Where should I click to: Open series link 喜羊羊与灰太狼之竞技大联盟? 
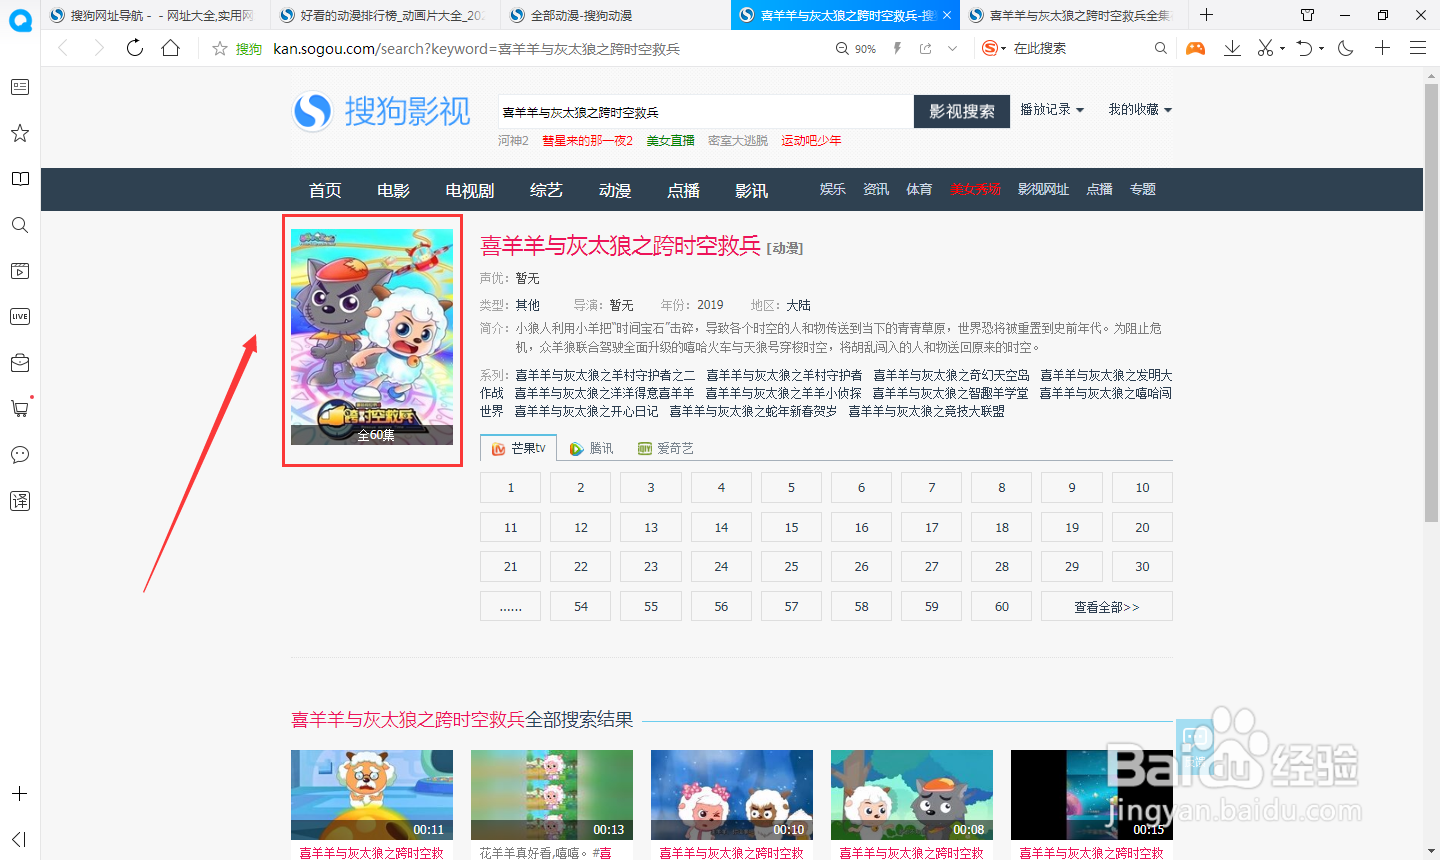click(926, 411)
